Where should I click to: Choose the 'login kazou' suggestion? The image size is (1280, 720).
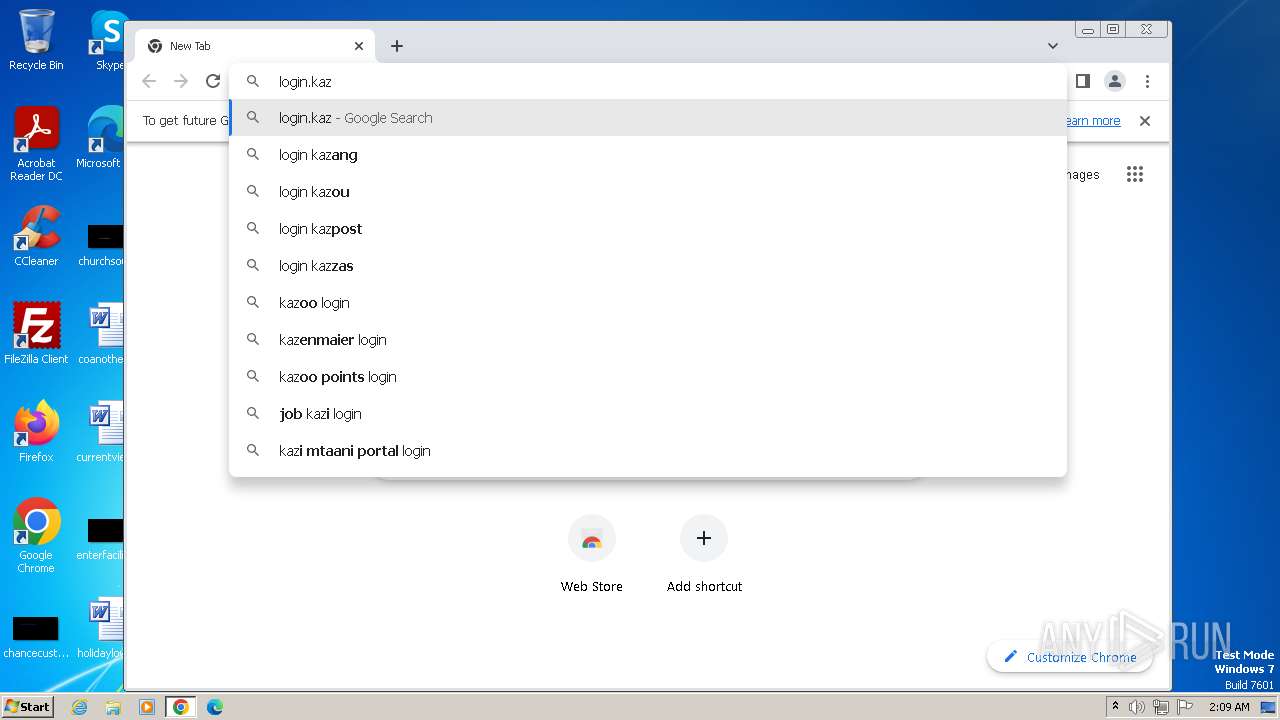pyautogui.click(x=648, y=192)
